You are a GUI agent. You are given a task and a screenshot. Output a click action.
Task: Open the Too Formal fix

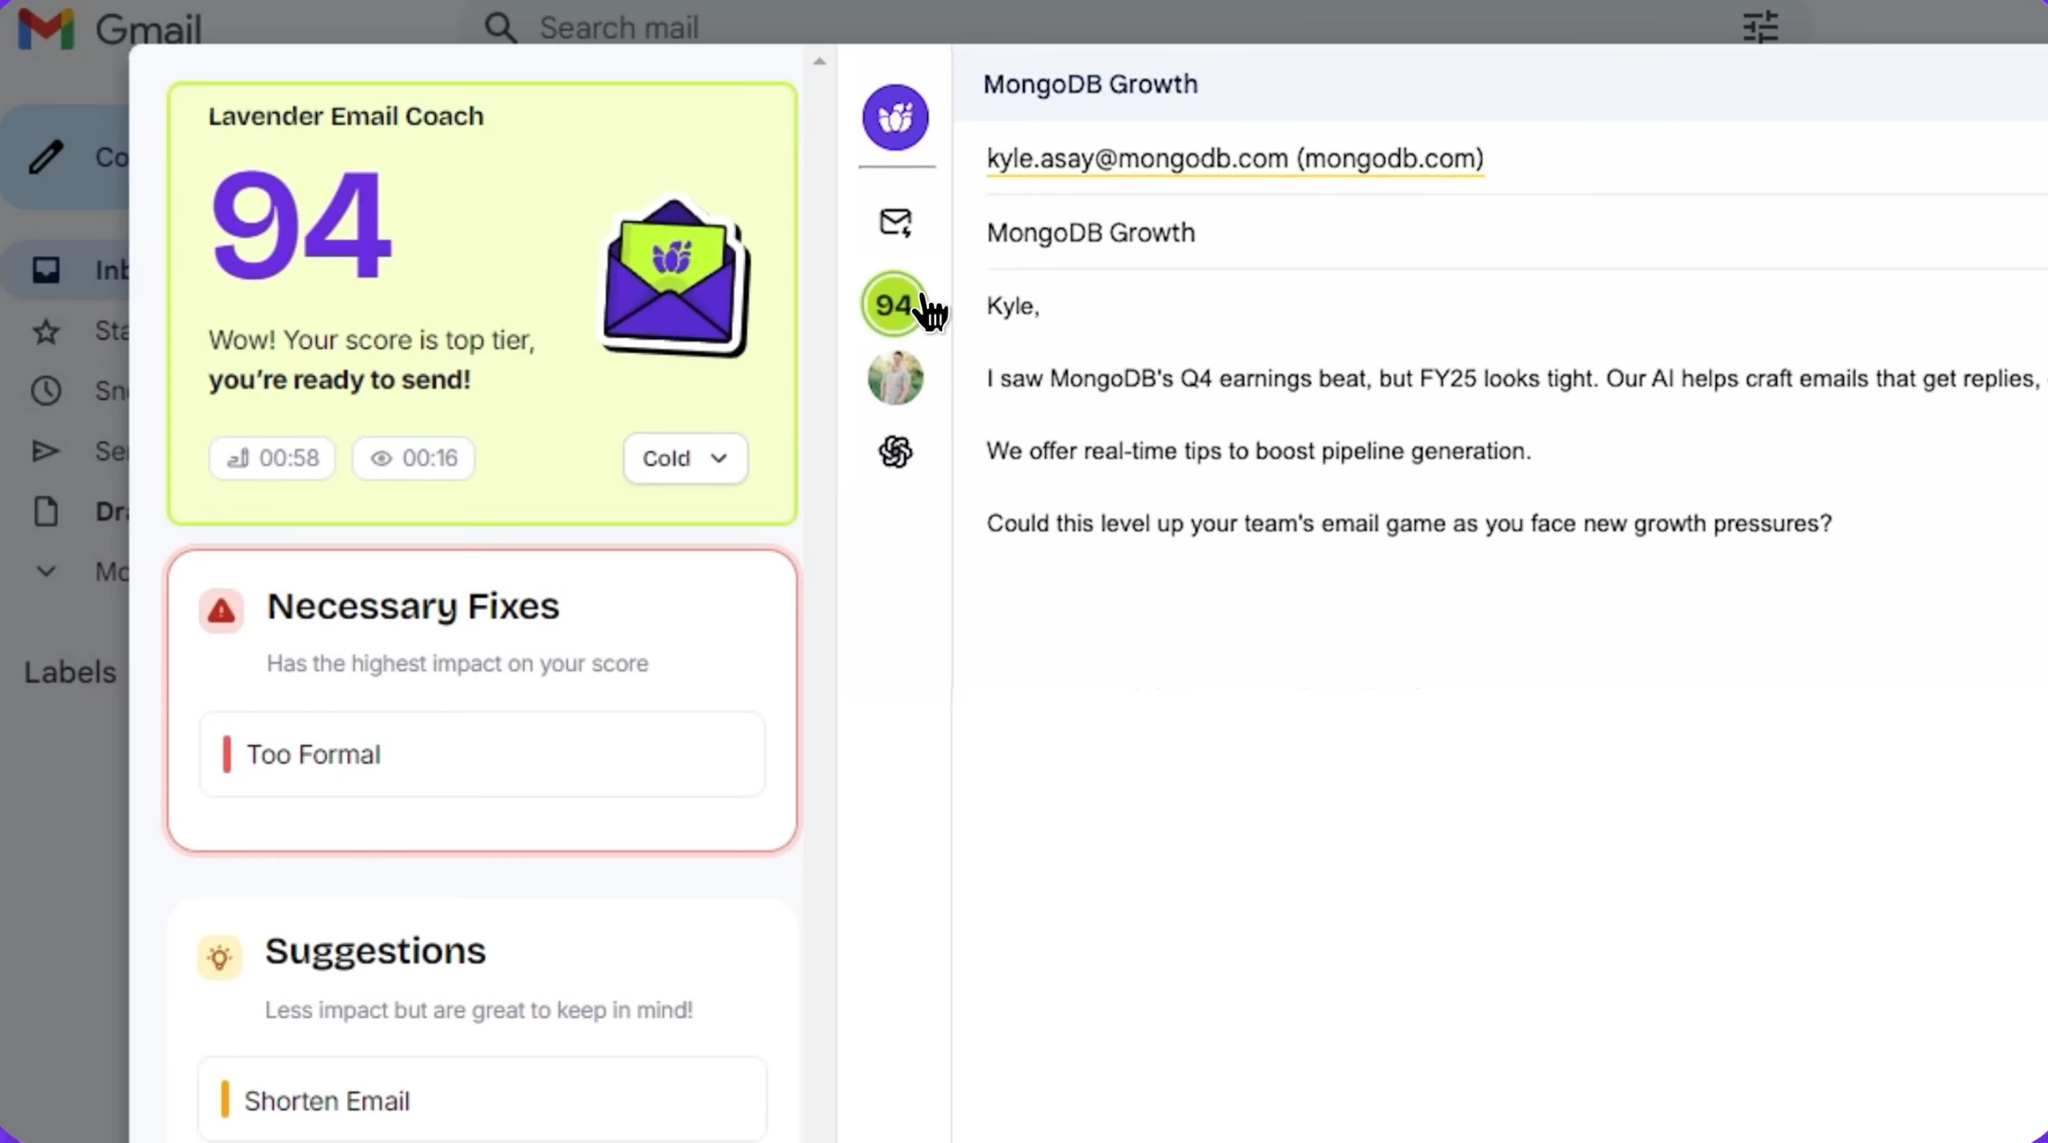(x=482, y=754)
